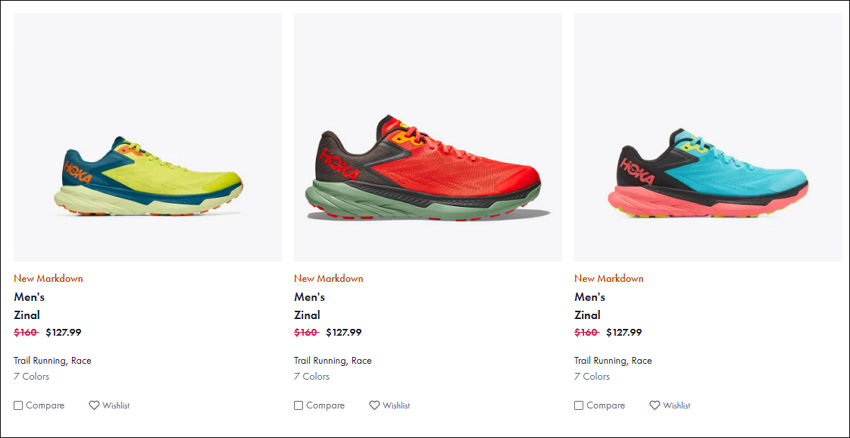Click New Markdown label above red shoe listing

[329, 278]
